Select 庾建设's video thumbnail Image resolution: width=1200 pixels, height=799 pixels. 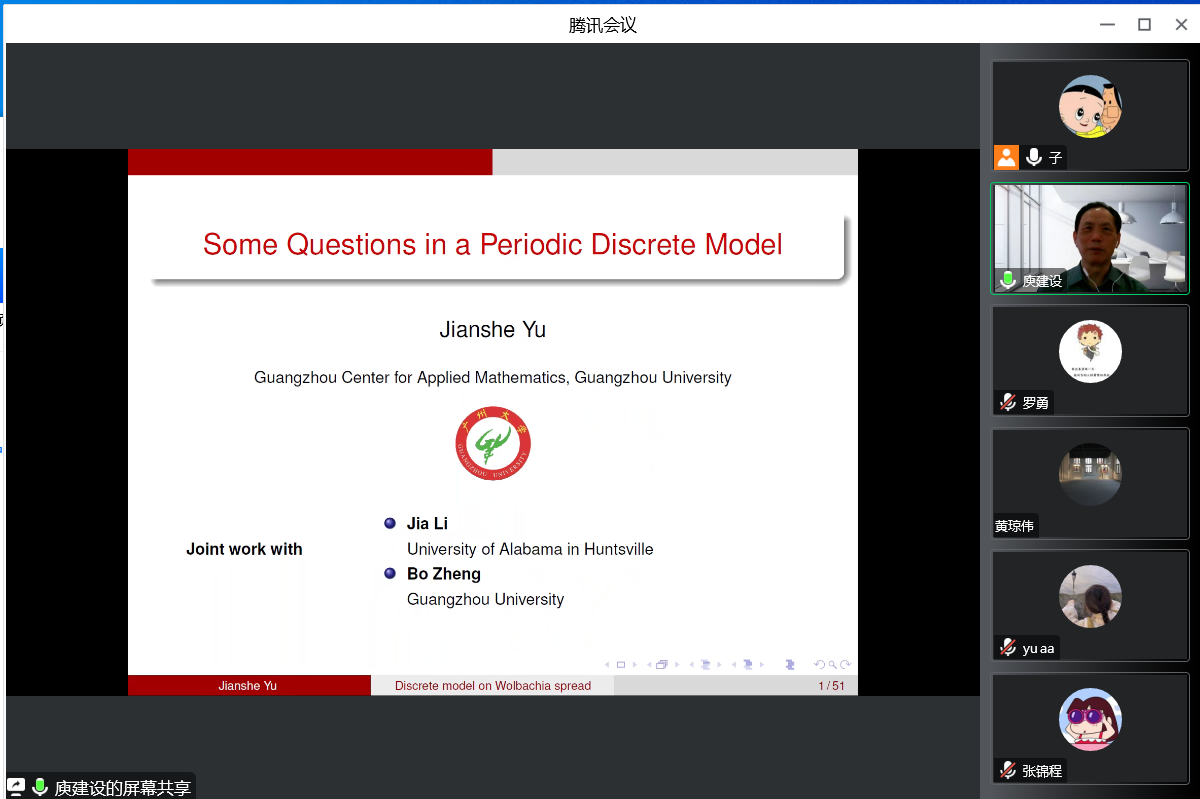point(1090,238)
